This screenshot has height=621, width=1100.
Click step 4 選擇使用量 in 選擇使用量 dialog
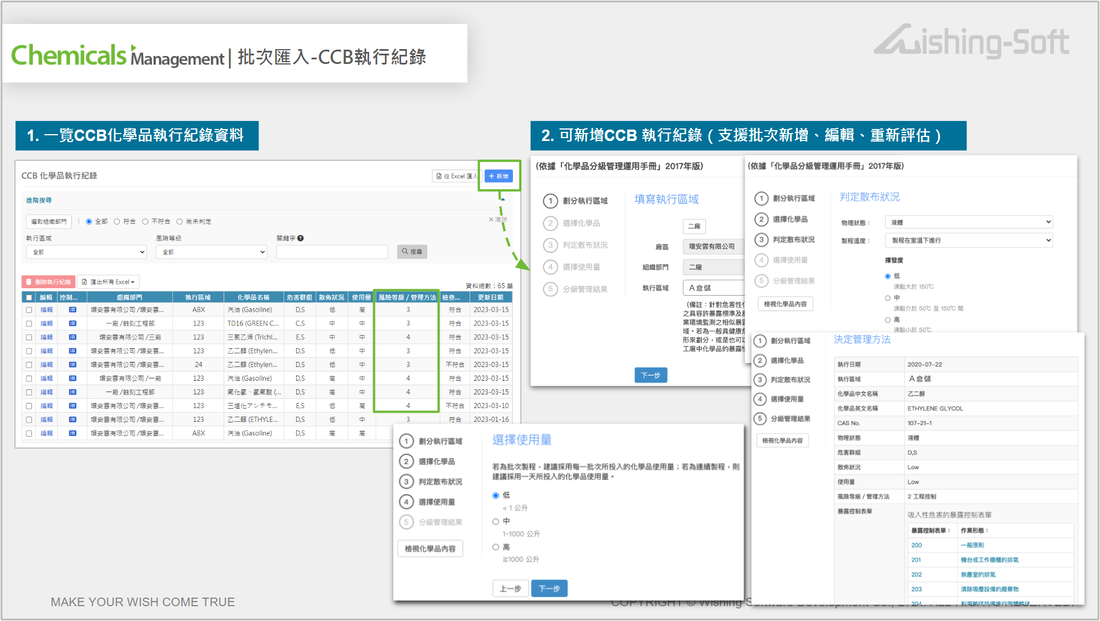[x=428, y=502]
